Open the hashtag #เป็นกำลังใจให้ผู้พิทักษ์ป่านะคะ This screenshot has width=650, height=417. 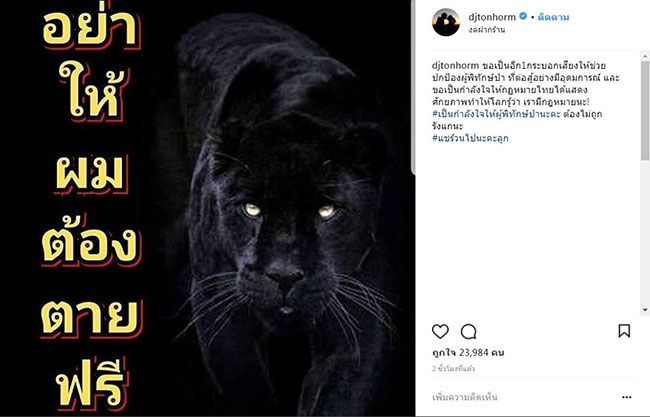(x=496, y=114)
